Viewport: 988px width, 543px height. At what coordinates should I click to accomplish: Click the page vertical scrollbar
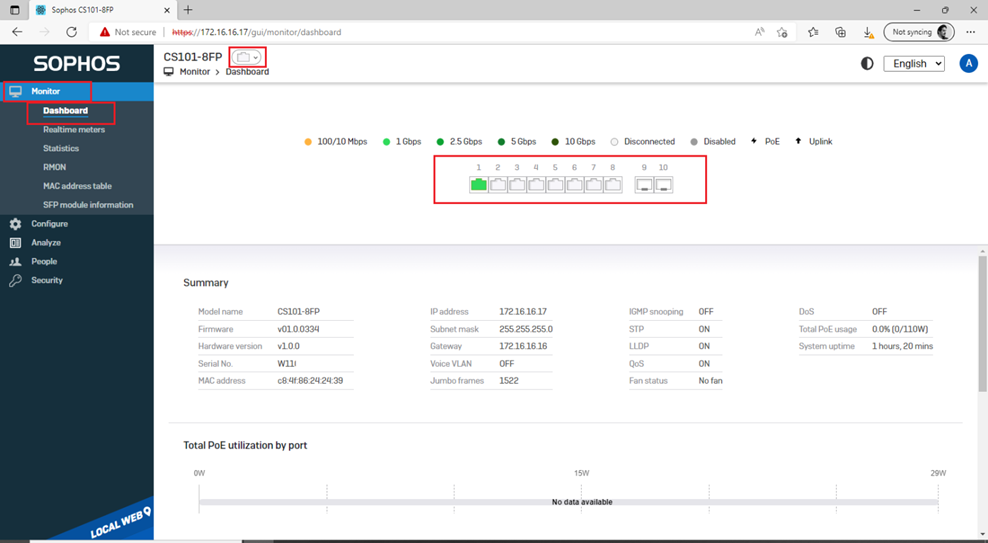coord(981,320)
